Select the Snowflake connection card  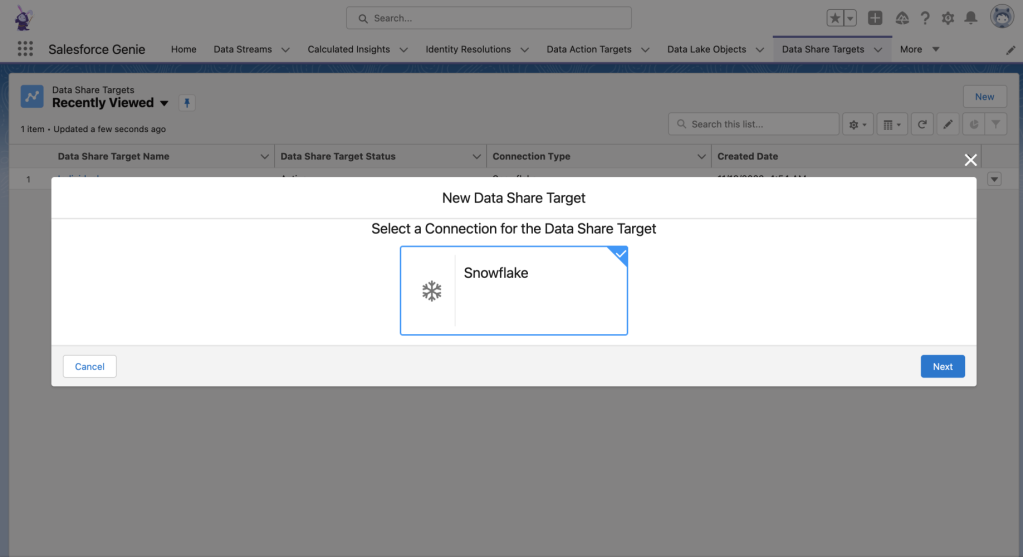tap(514, 290)
